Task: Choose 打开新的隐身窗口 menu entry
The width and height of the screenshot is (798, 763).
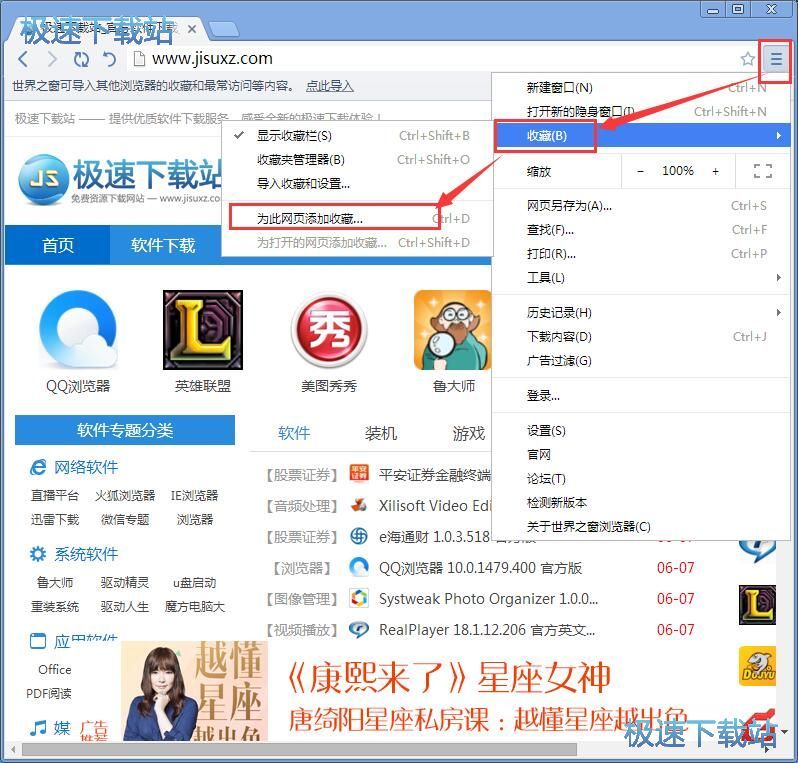Action: [x=642, y=111]
